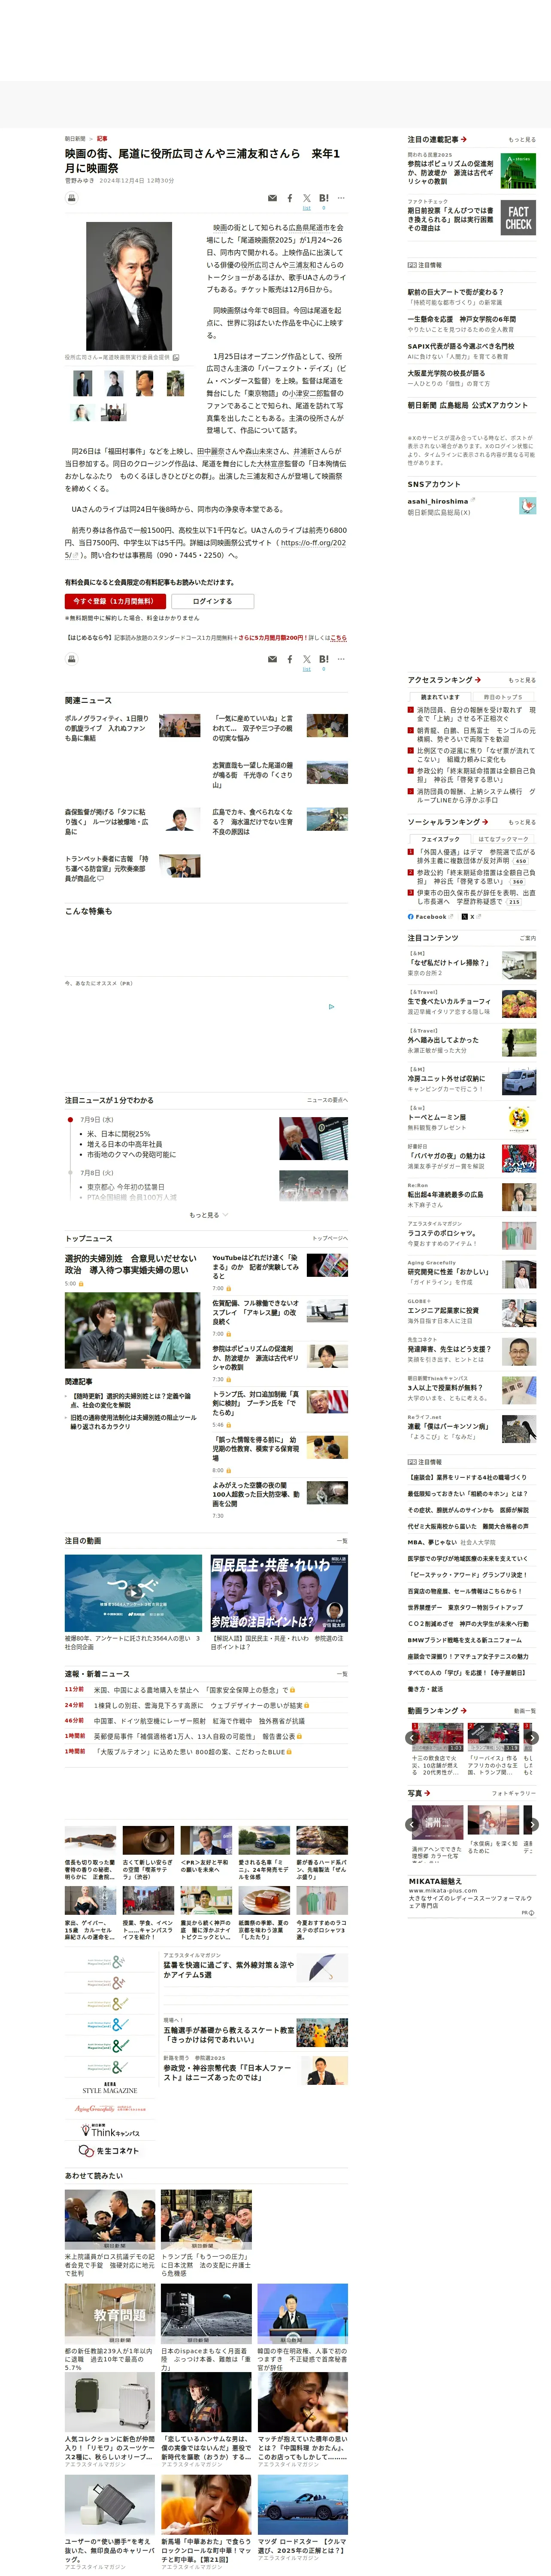Open asahi_hiroshima SNS account link
Screen dimensions: 551x2576
coord(438,501)
